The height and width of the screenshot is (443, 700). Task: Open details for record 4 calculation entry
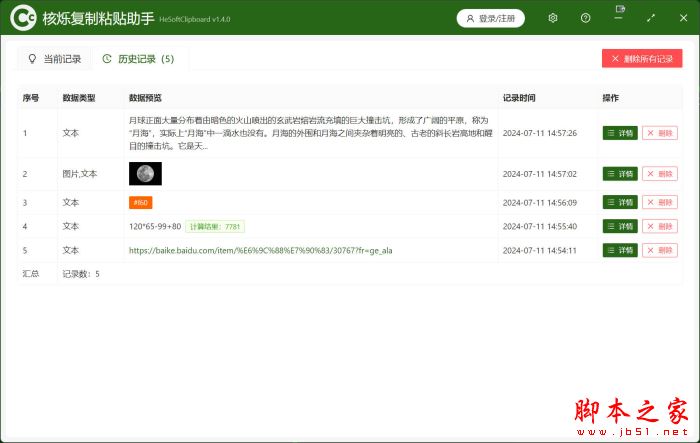[620, 226]
